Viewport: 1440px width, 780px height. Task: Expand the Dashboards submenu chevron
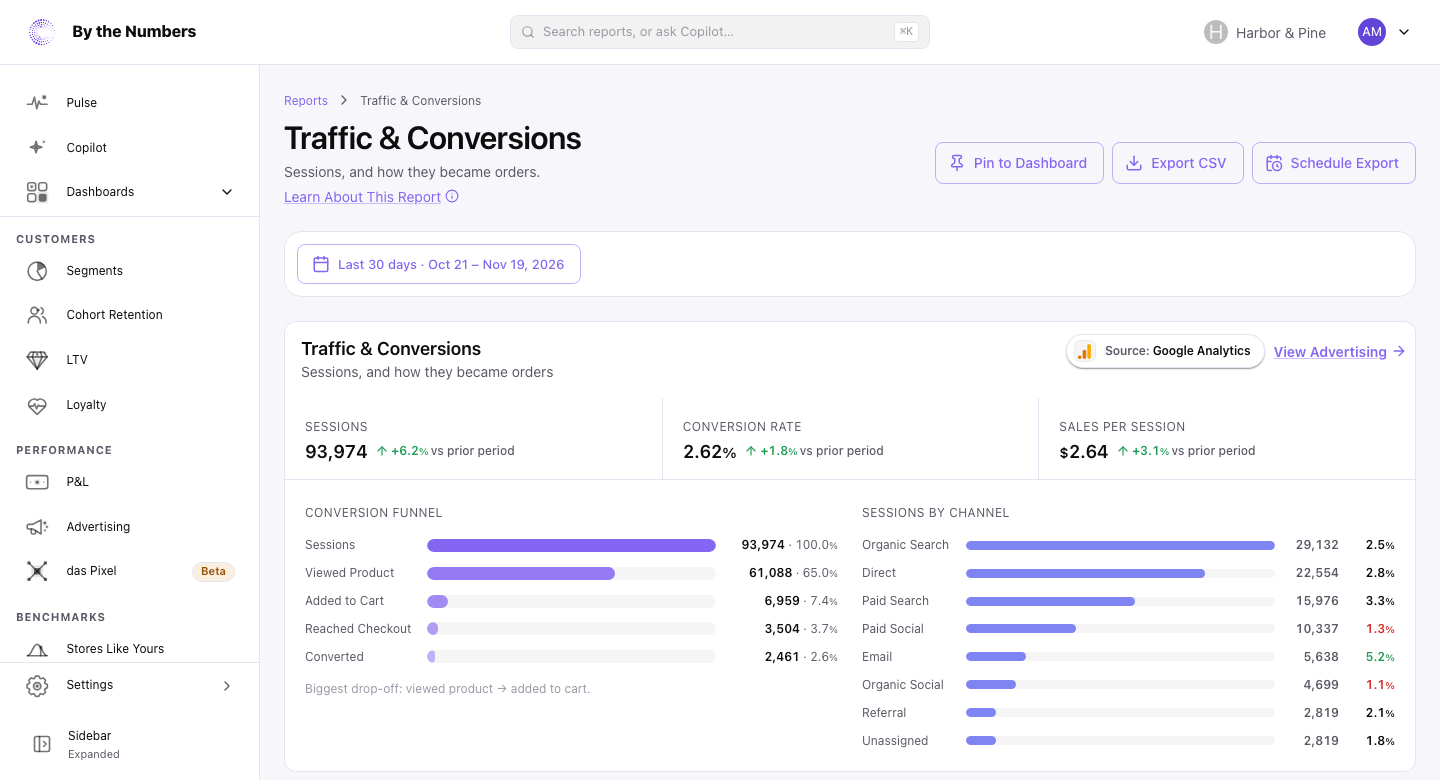click(227, 192)
